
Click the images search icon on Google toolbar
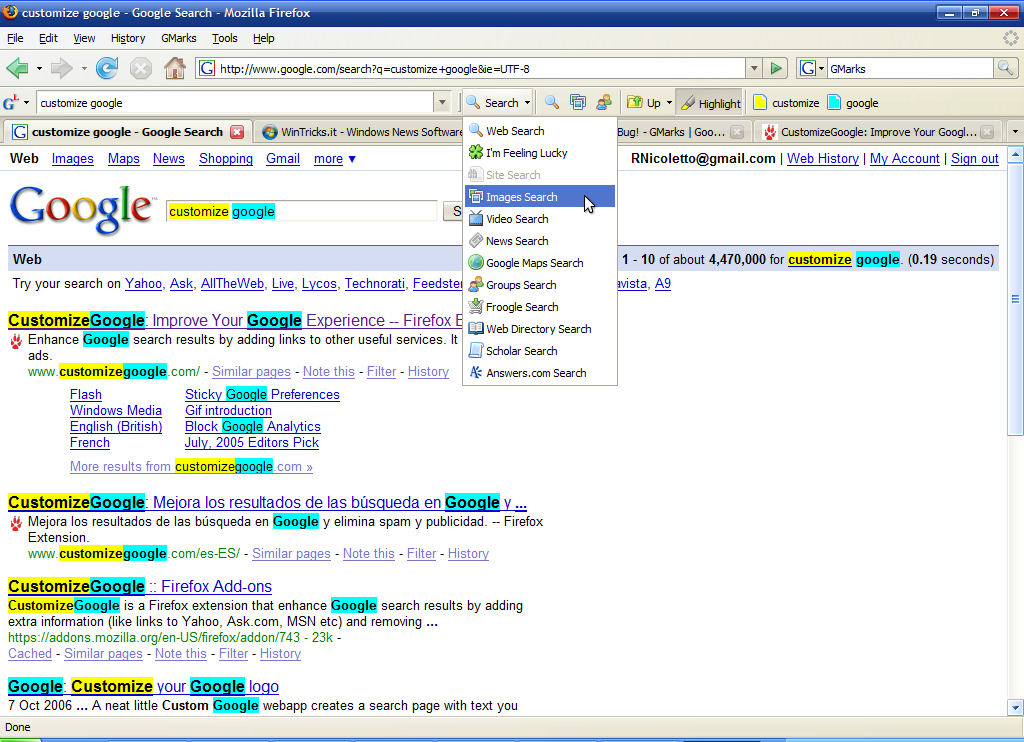click(x=578, y=103)
